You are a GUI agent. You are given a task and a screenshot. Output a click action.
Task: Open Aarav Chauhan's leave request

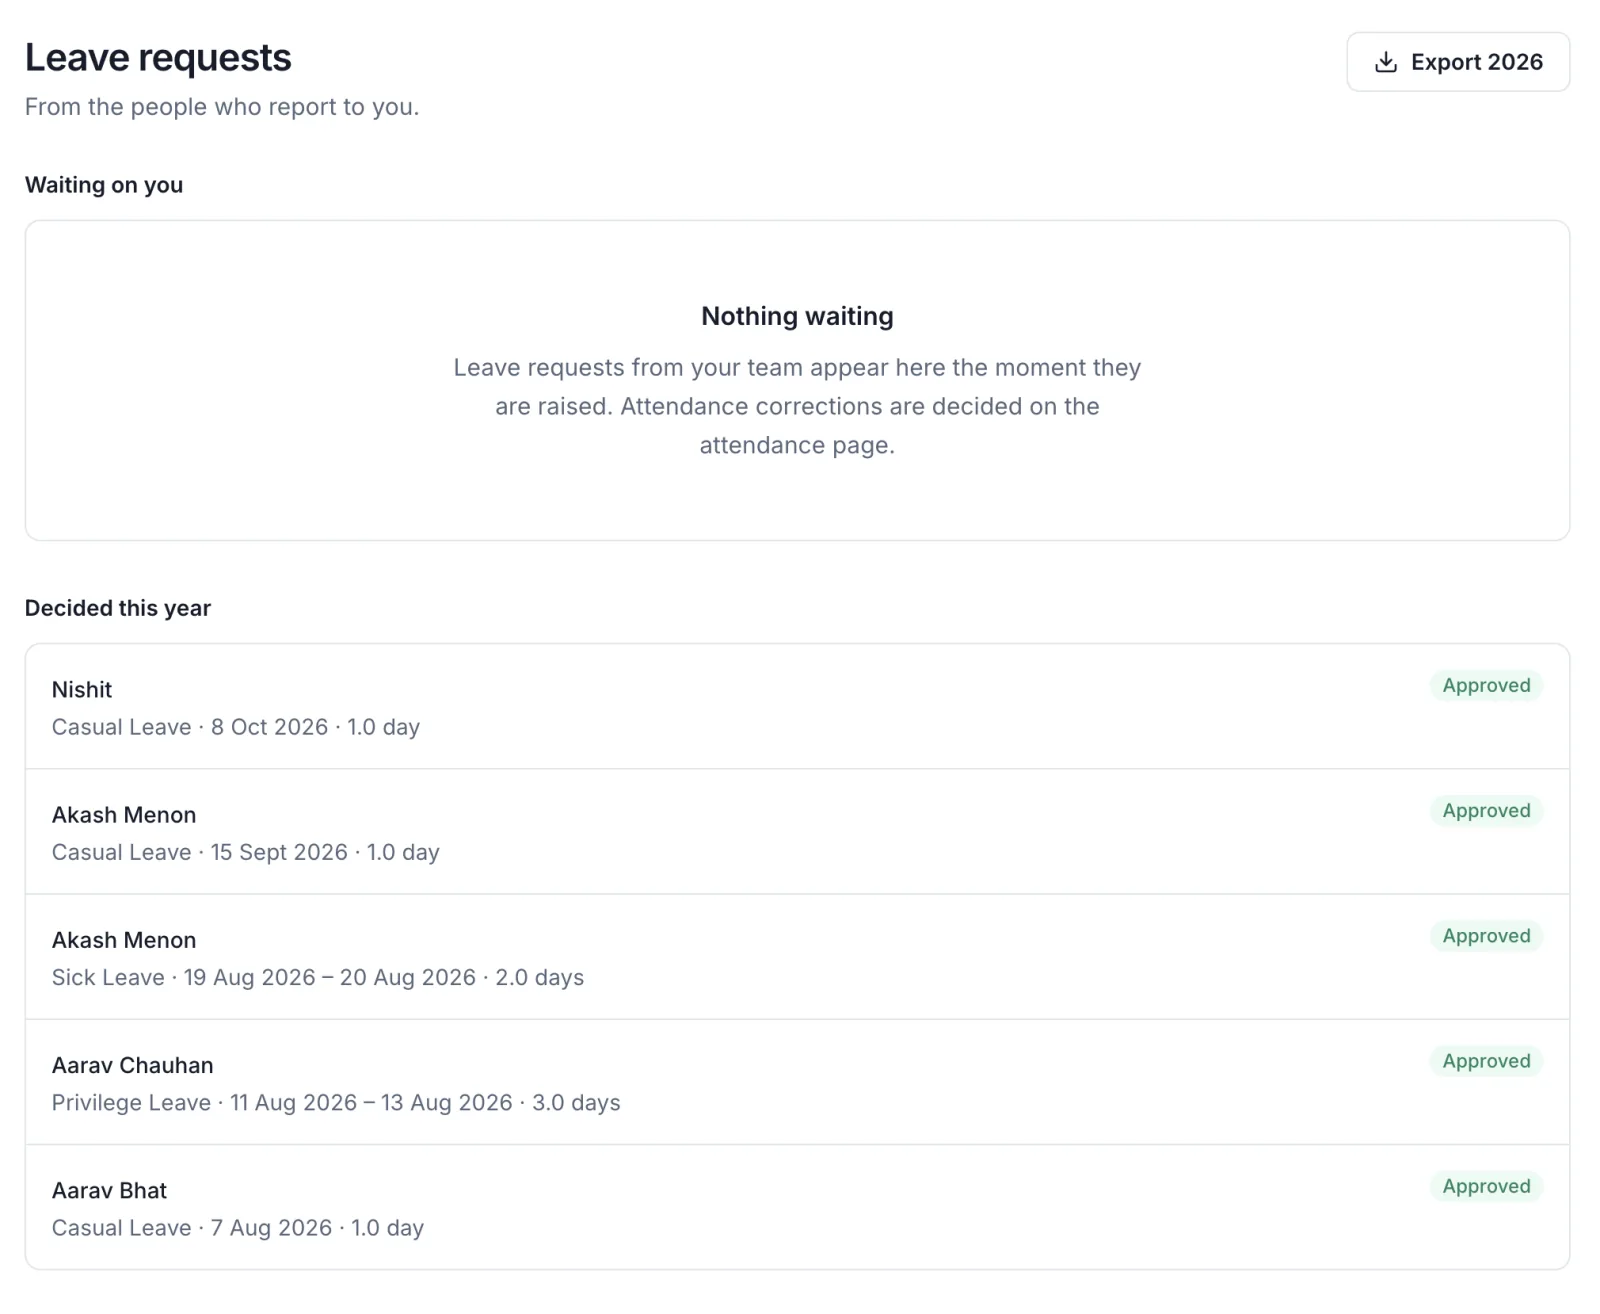(x=797, y=1082)
